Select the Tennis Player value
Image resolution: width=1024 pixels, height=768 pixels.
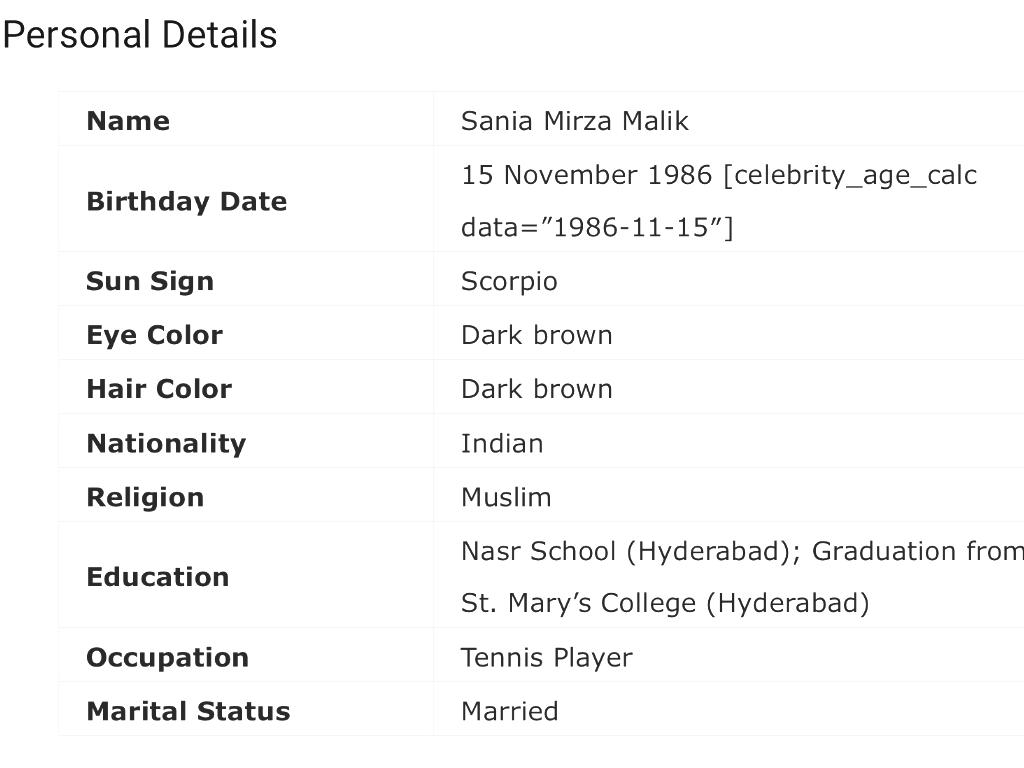(x=546, y=657)
